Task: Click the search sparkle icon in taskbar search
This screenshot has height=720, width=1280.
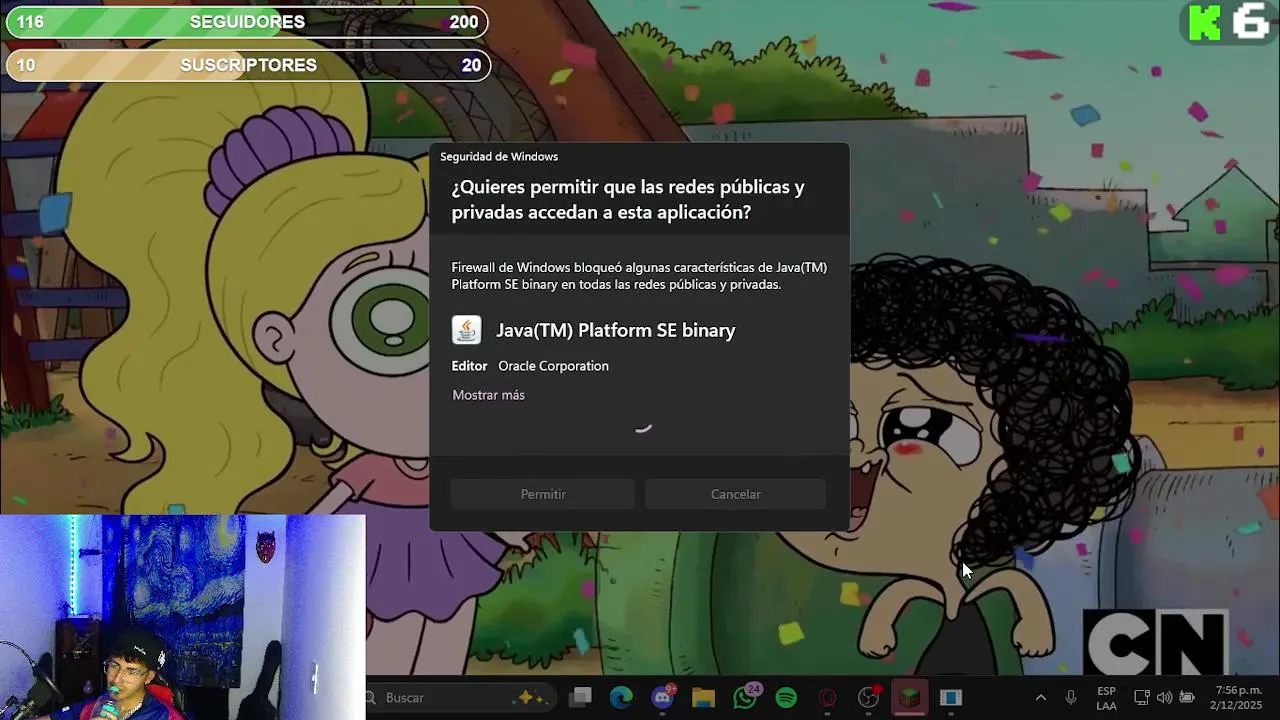Action: (x=530, y=697)
